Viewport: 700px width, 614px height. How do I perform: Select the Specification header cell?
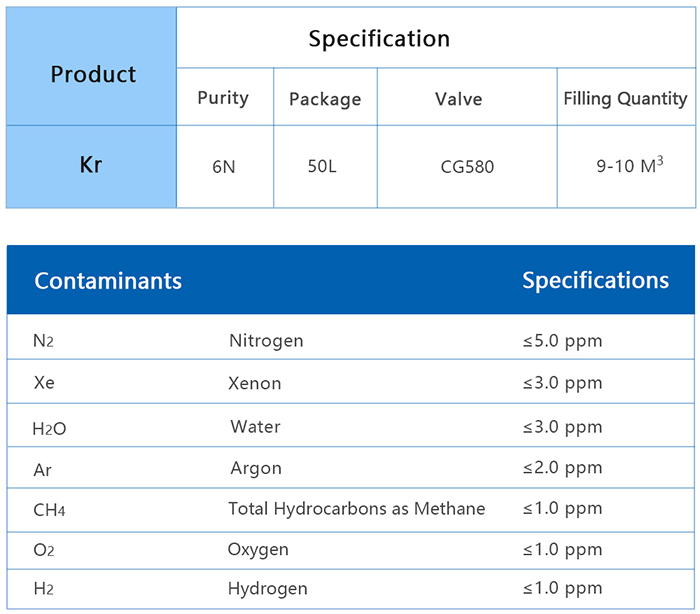(379, 39)
